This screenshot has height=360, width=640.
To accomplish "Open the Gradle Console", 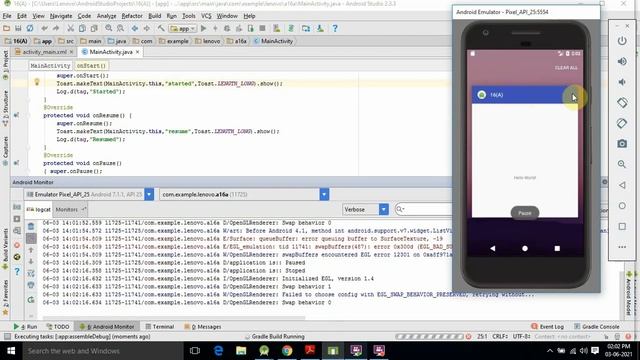I will pos(596,327).
